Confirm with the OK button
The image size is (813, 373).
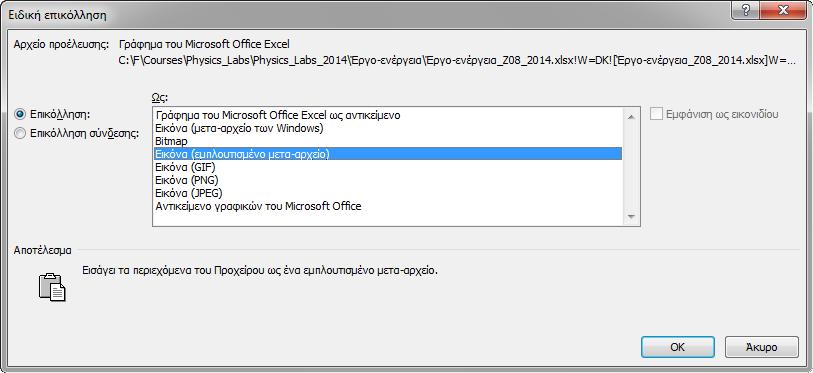coord(678,347)
